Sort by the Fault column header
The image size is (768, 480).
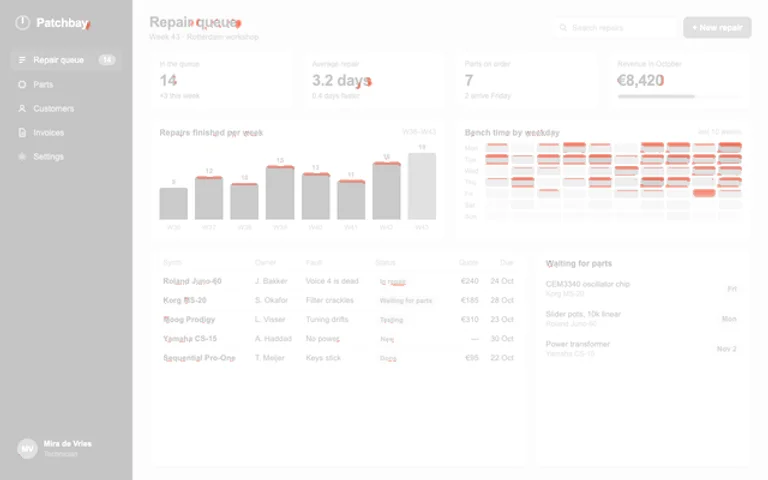(313, 263)
